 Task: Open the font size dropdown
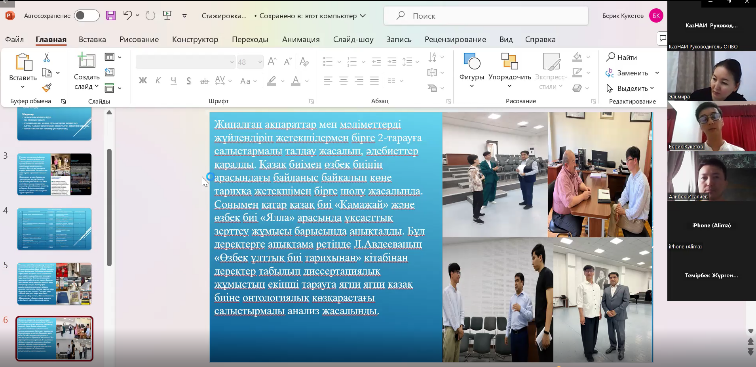pos(250,62)
